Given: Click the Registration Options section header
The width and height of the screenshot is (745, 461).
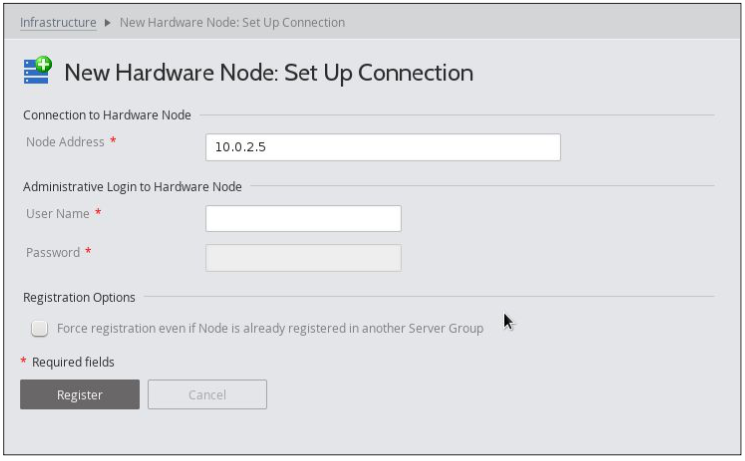Looking at the screenshot, I should (x=79, y=298).
